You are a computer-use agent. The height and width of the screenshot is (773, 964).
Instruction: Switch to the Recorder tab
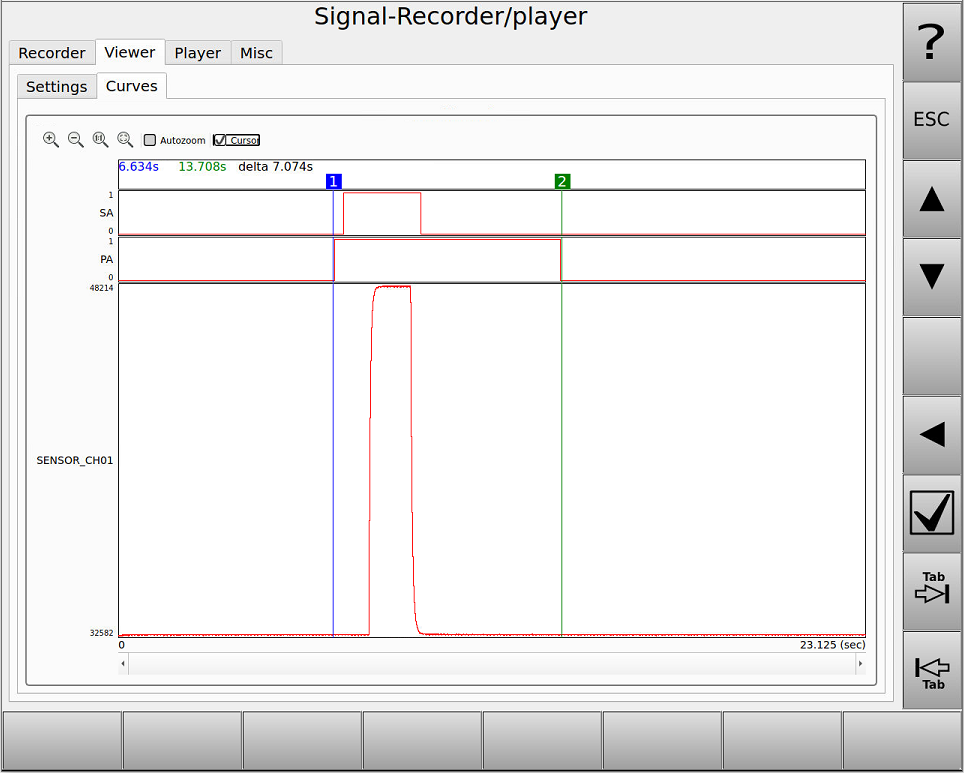[x=52, y=53]
